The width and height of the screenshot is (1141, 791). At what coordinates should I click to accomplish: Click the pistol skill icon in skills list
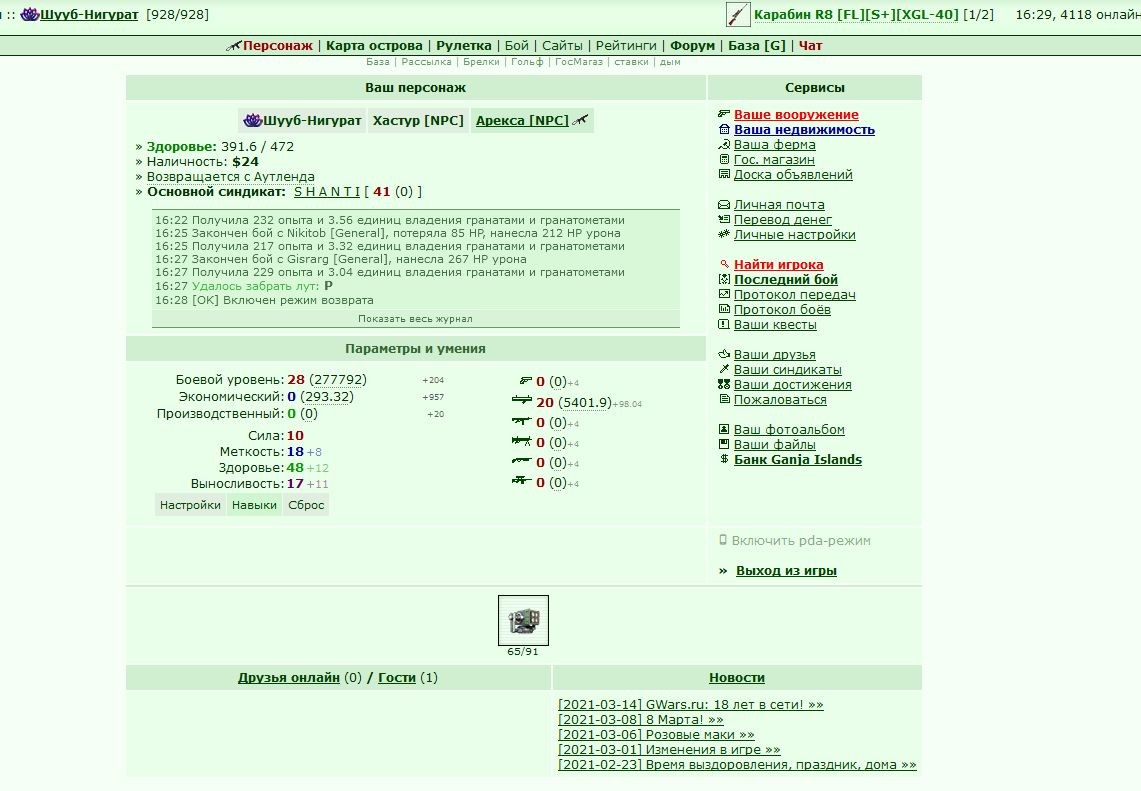point(525,381)
